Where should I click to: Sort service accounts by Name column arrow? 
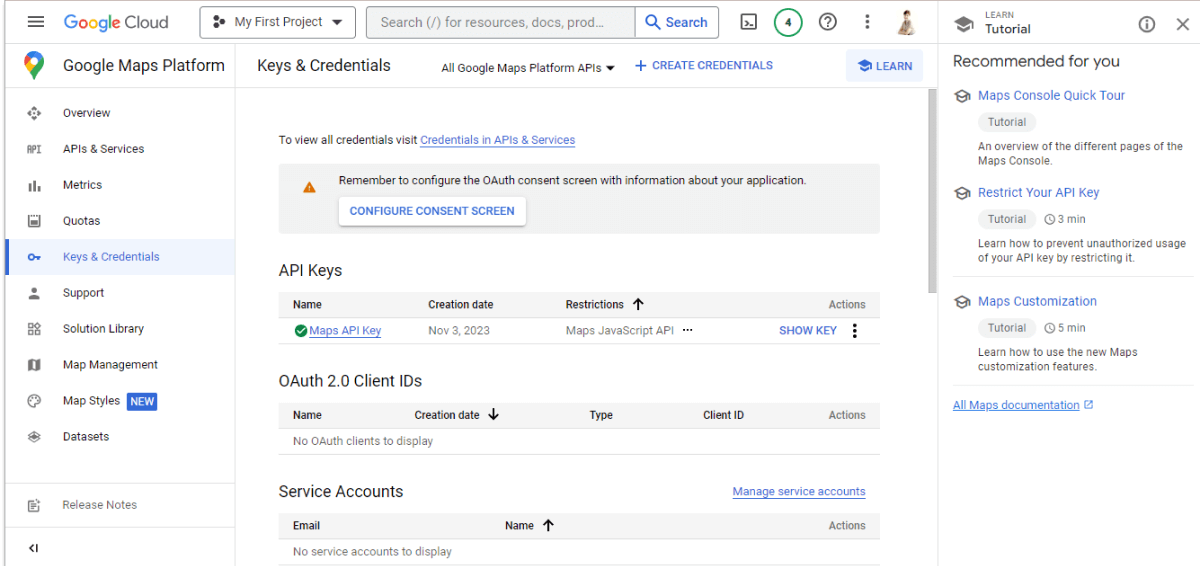pos(548,525)
